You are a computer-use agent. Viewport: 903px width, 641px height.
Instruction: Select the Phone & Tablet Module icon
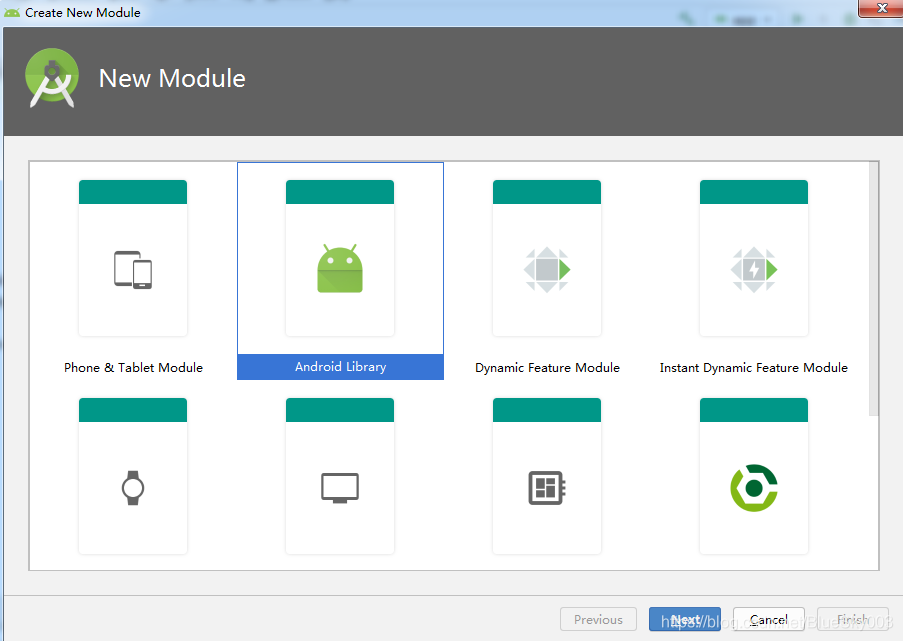point(133,270)
